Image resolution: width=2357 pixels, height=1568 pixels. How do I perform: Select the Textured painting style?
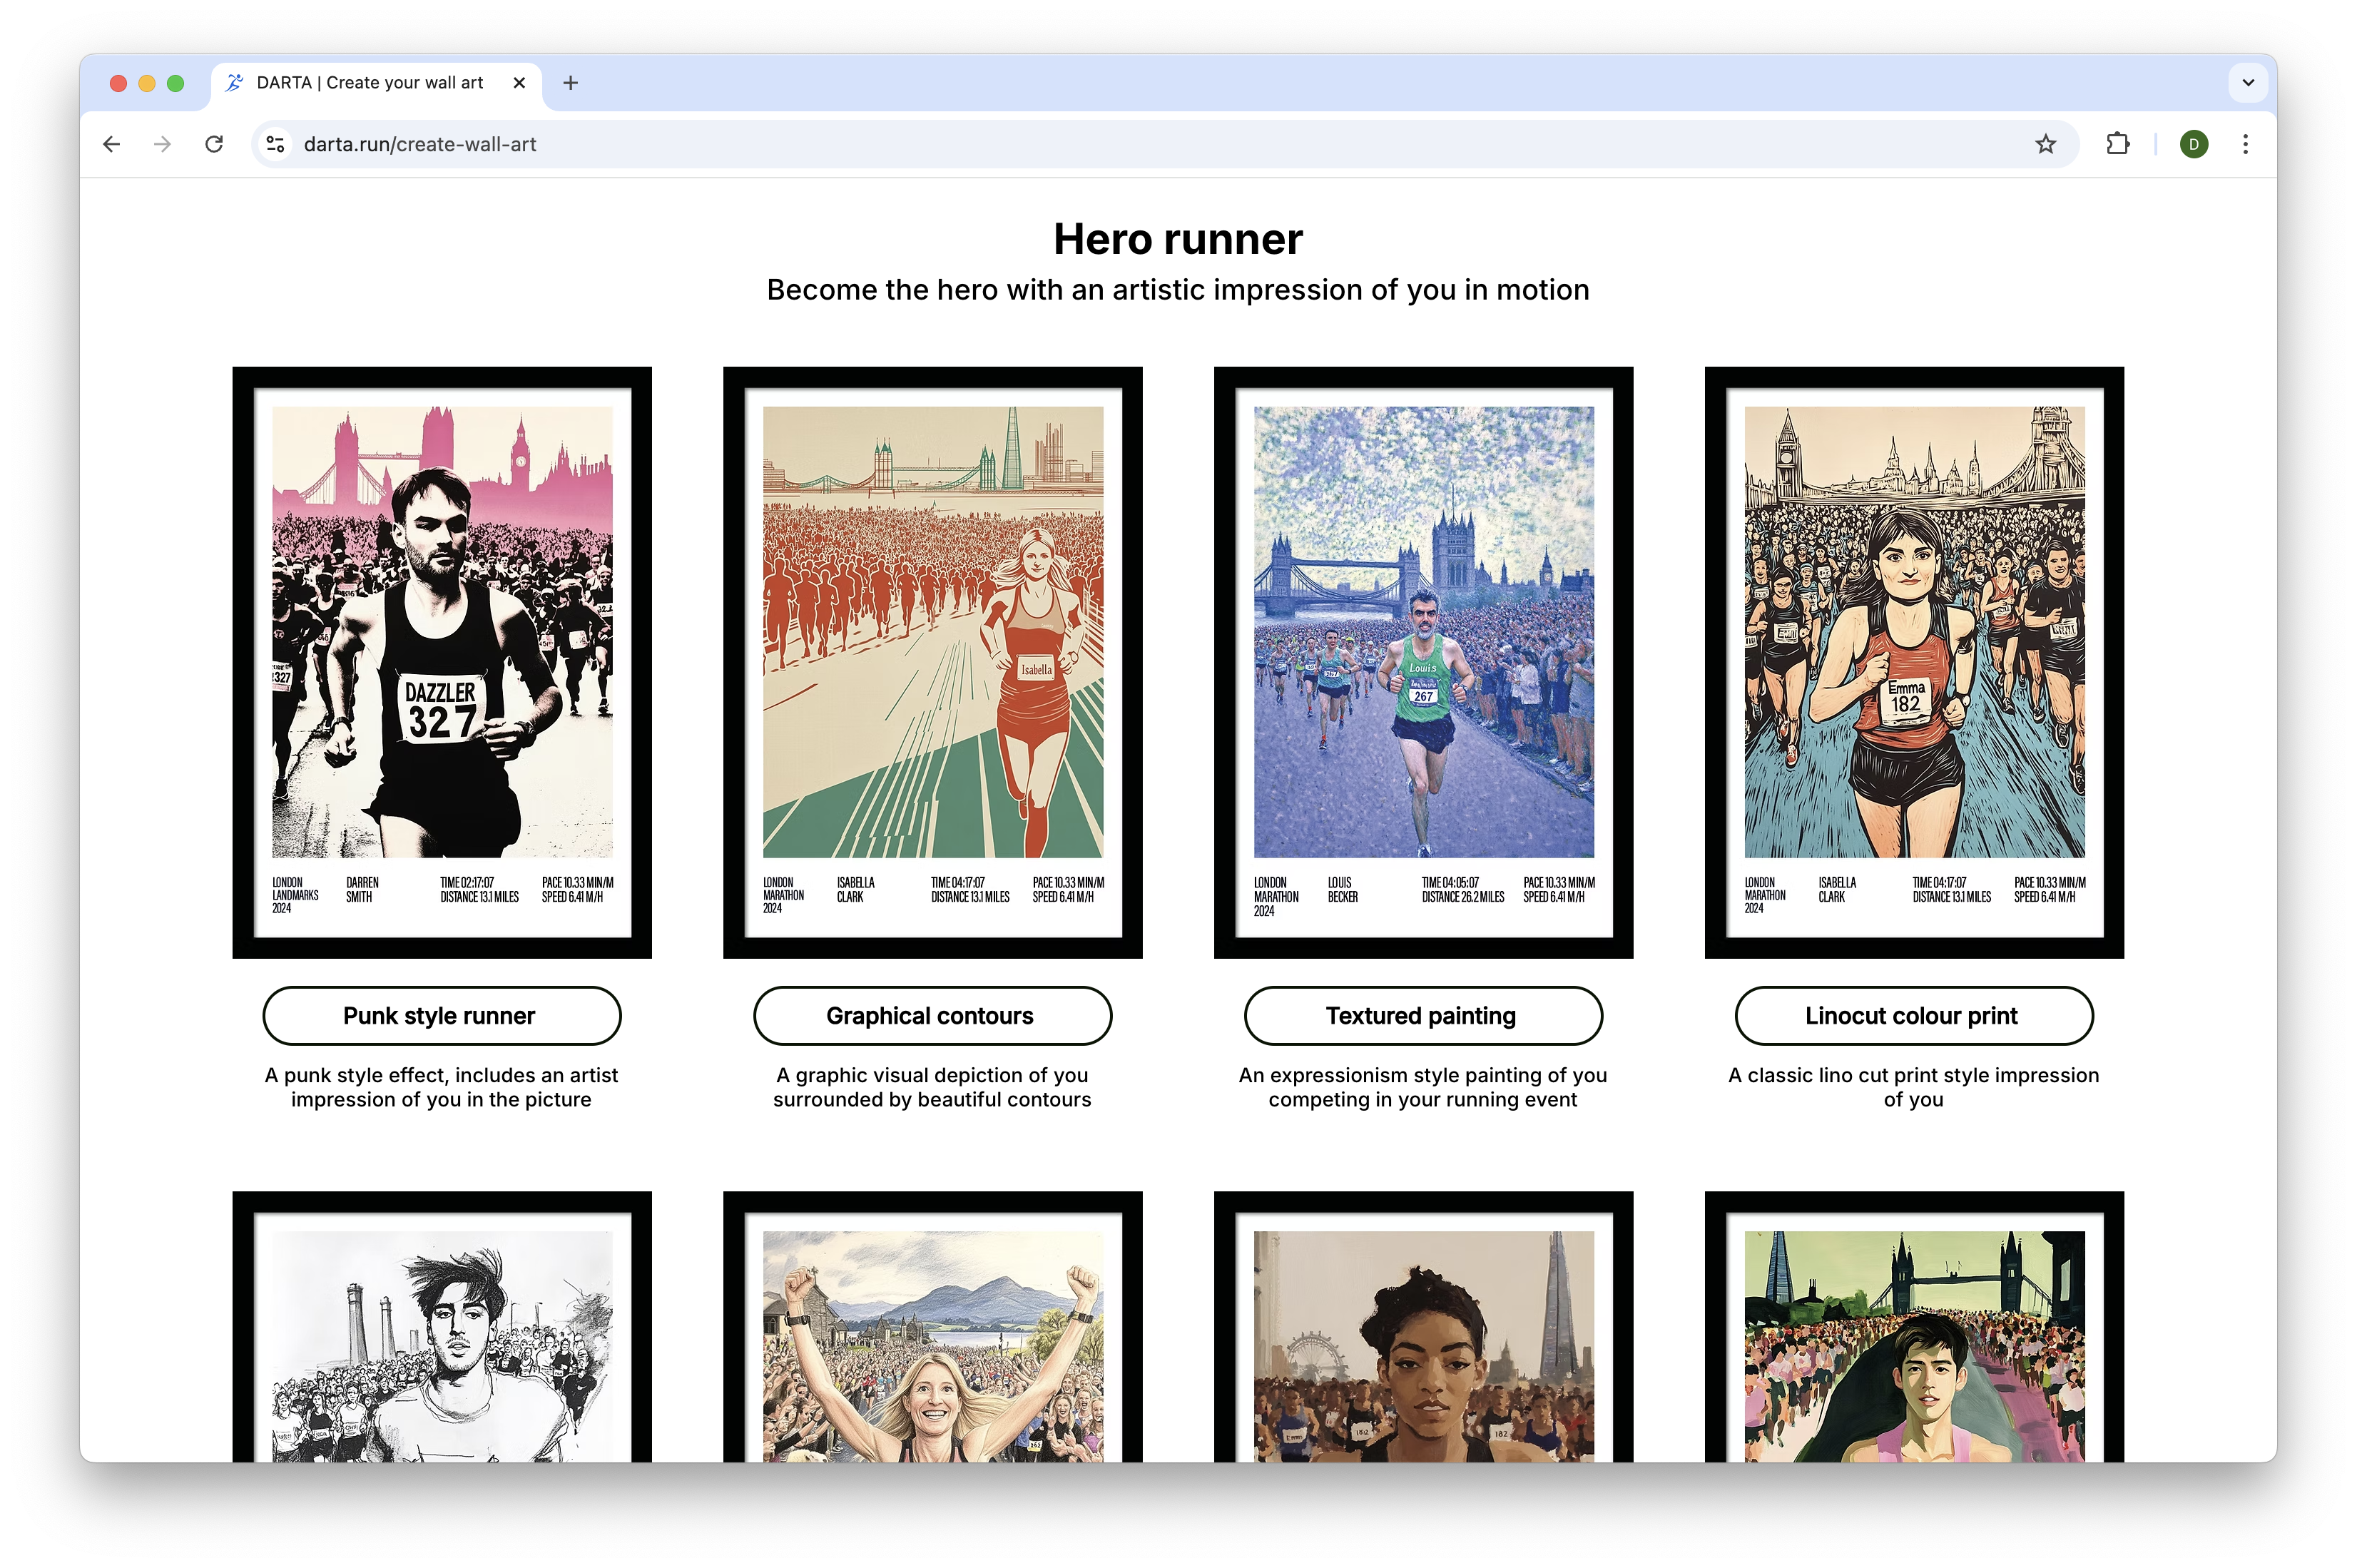(x=1422, y=1015)
